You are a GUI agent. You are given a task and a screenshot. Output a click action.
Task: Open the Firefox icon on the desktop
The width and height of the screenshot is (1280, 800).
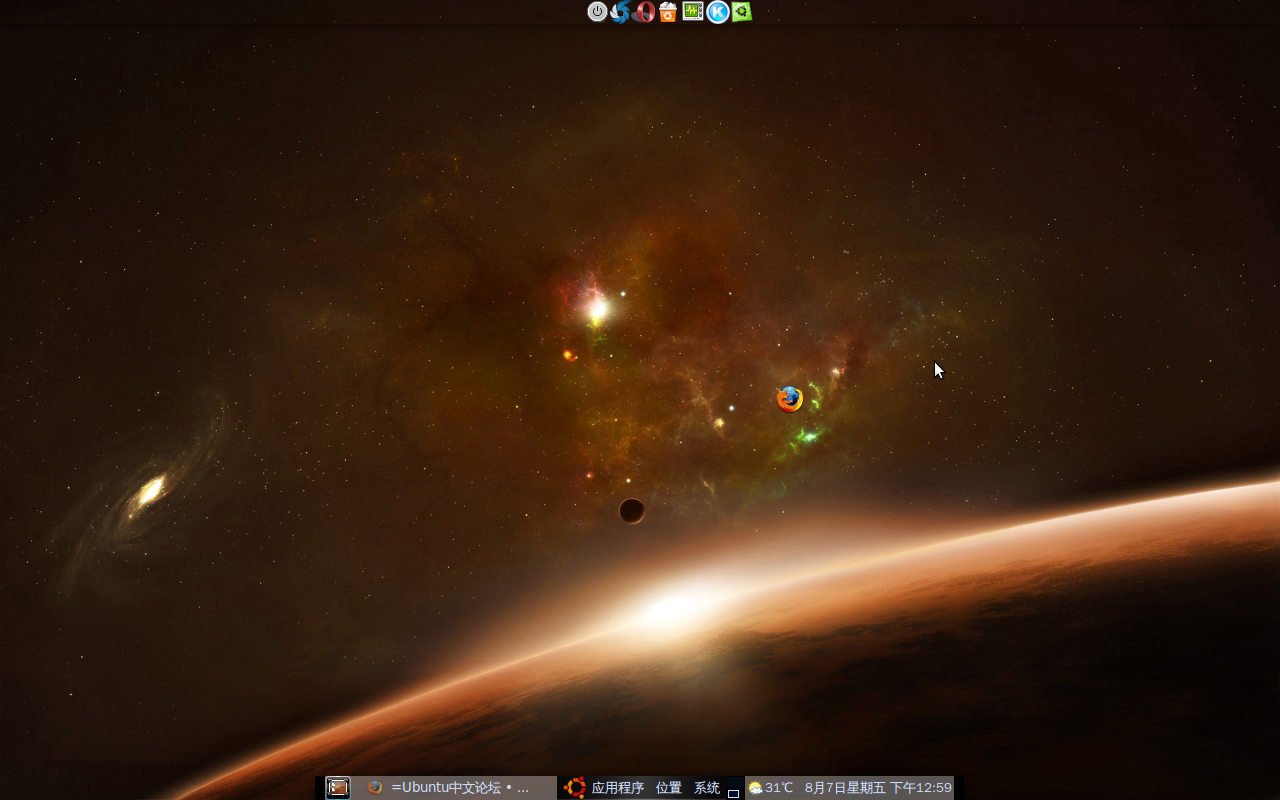[x=790, y=398]
